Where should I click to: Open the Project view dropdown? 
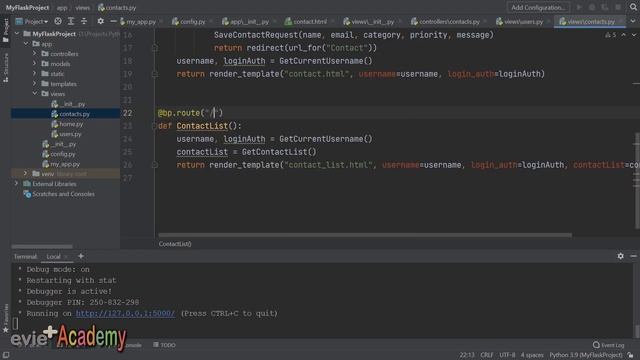point(31,21)
